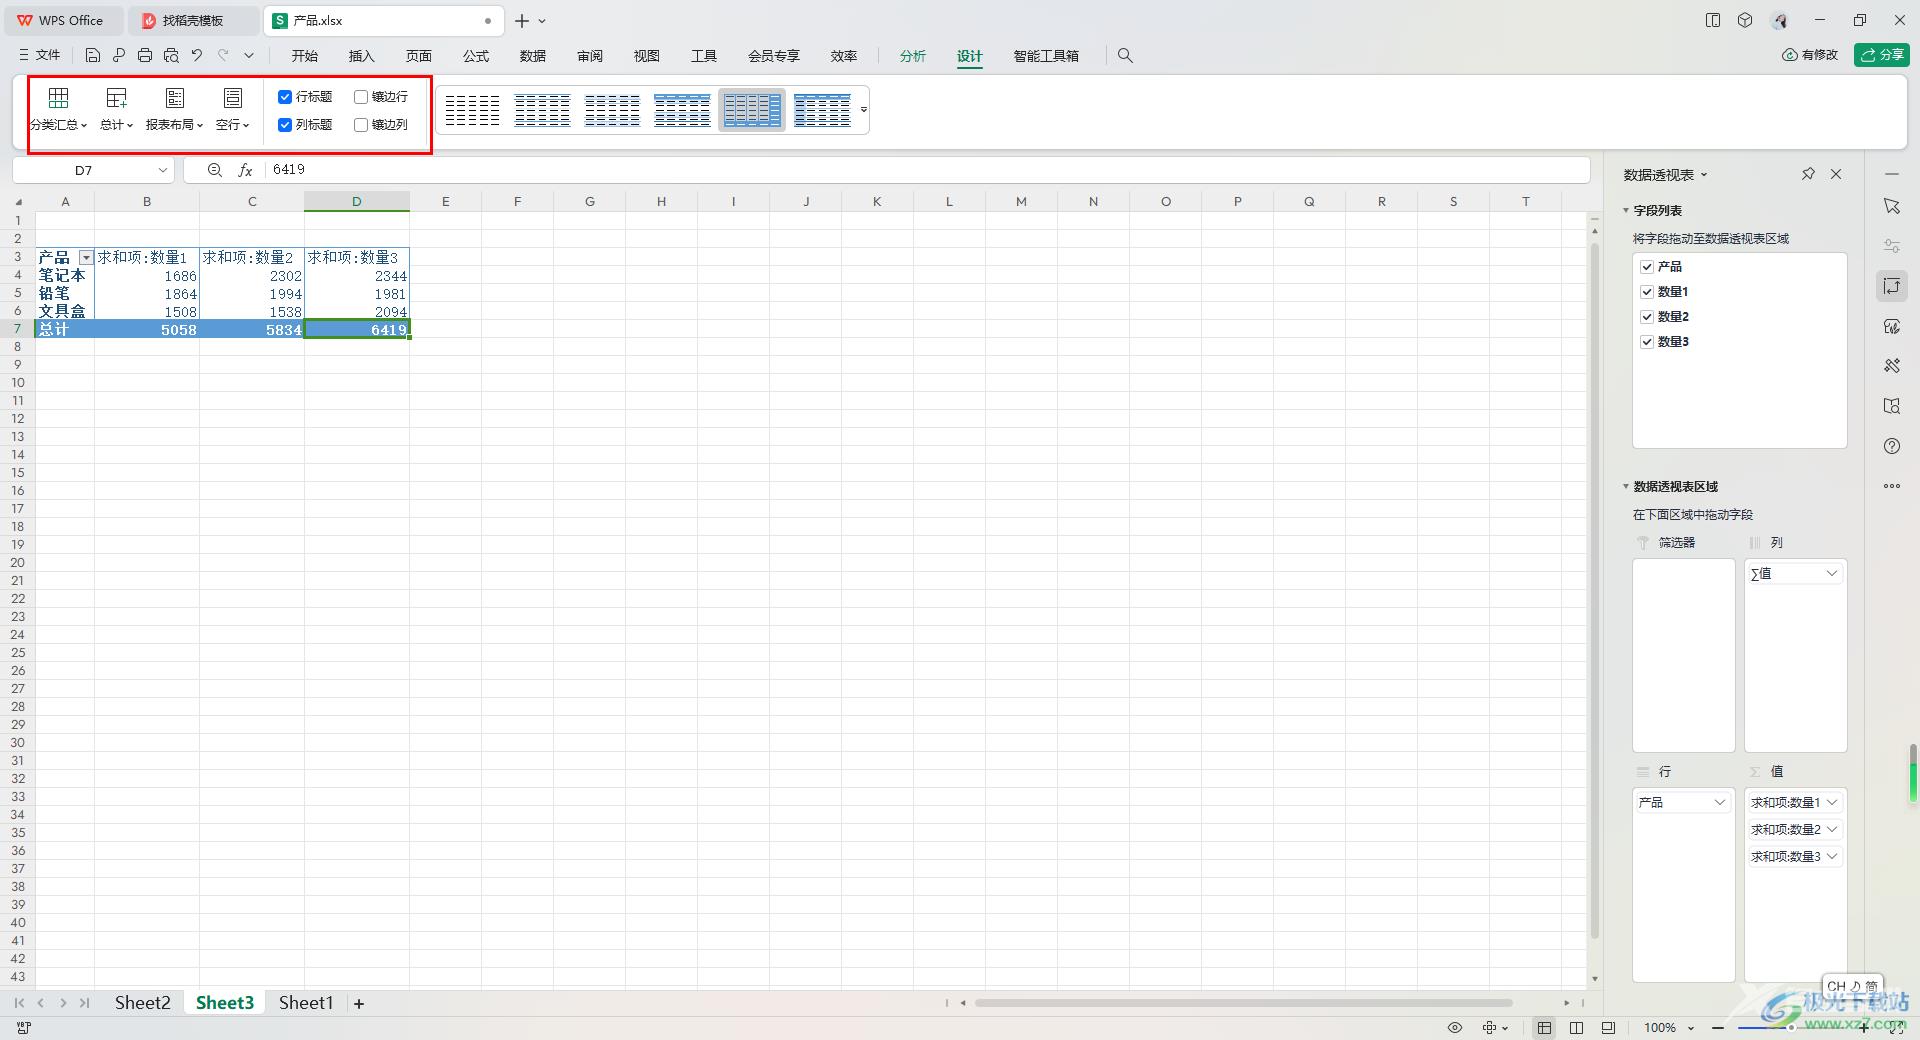Click the redo arrow icon

(x=223, y=56)
